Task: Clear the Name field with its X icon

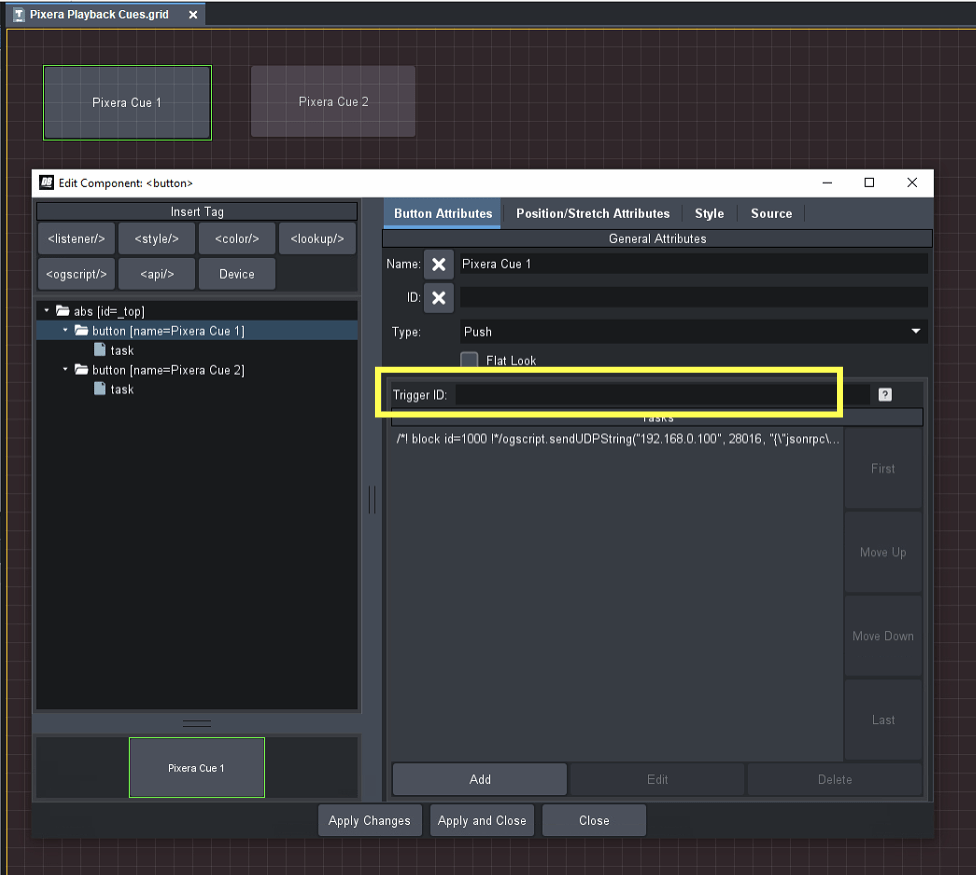Action: pos(438,264)
